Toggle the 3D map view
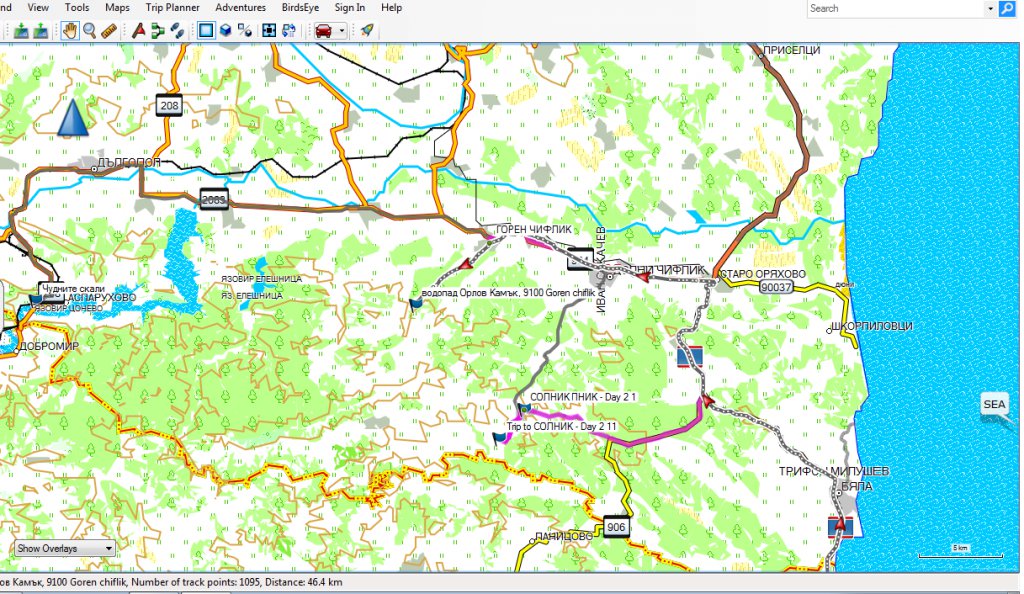Viewport: 1024px width, 594px height. [x=226, y=30]
